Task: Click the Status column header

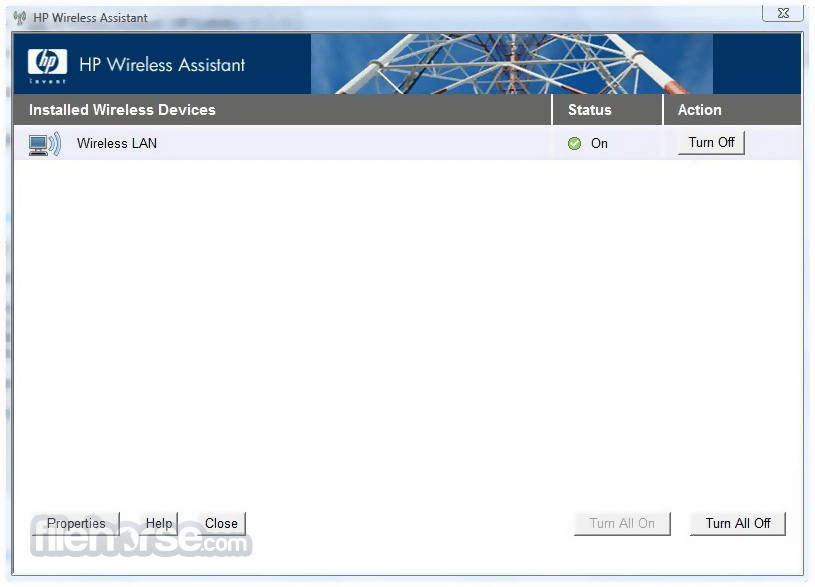Action: coord(608,110)
